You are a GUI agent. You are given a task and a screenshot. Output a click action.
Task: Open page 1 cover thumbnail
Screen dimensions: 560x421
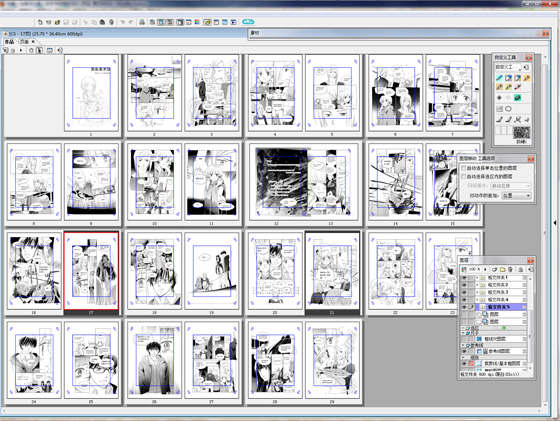click(91, 93)
